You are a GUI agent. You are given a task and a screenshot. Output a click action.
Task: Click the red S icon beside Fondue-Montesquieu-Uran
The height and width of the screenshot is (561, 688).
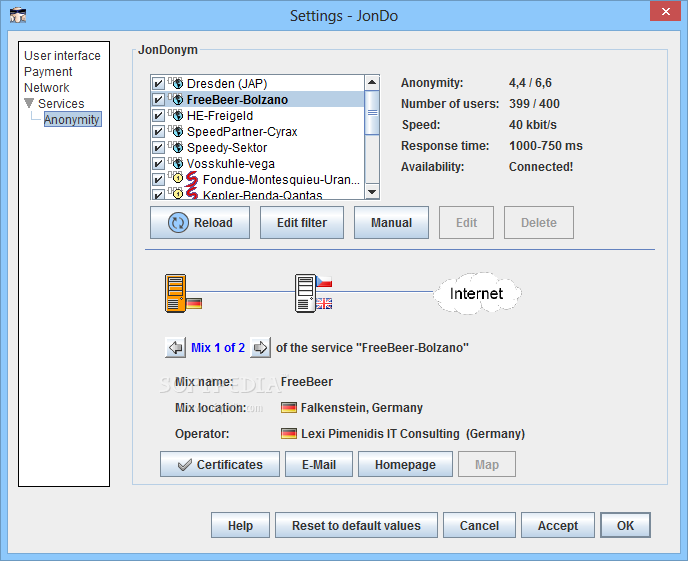[x=192, y=179]
